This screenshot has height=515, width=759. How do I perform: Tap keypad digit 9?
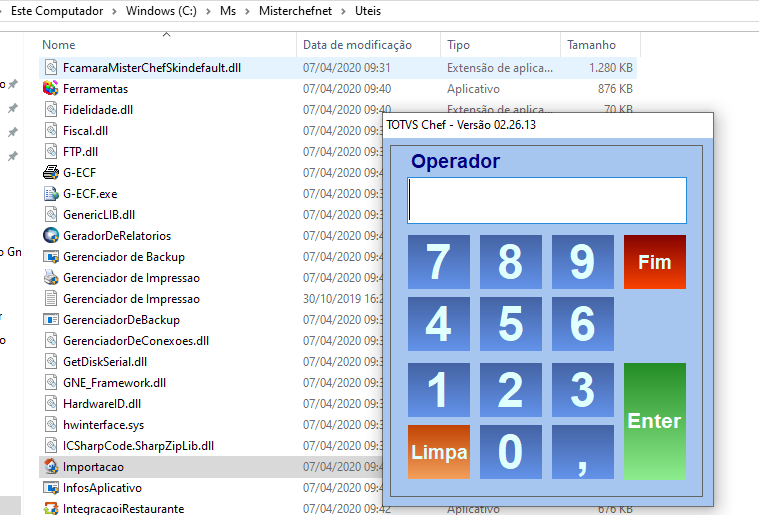coord(583,262)
